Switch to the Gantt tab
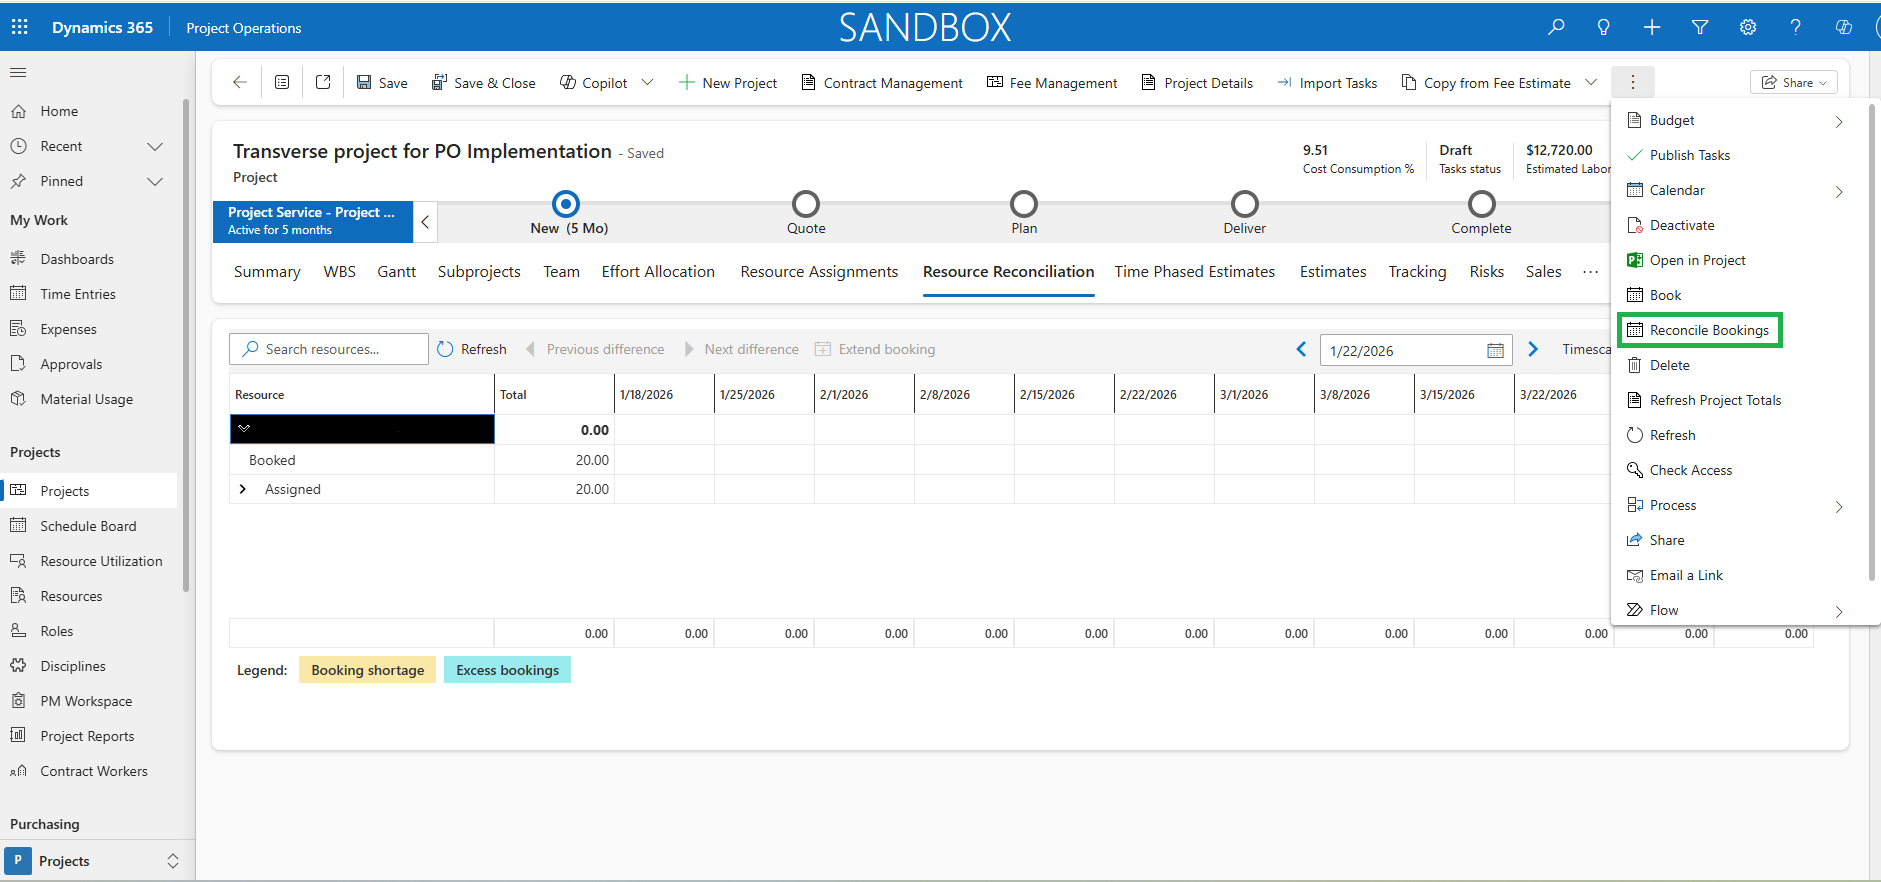The image size is (1881, 882). [x=396, y=272]
